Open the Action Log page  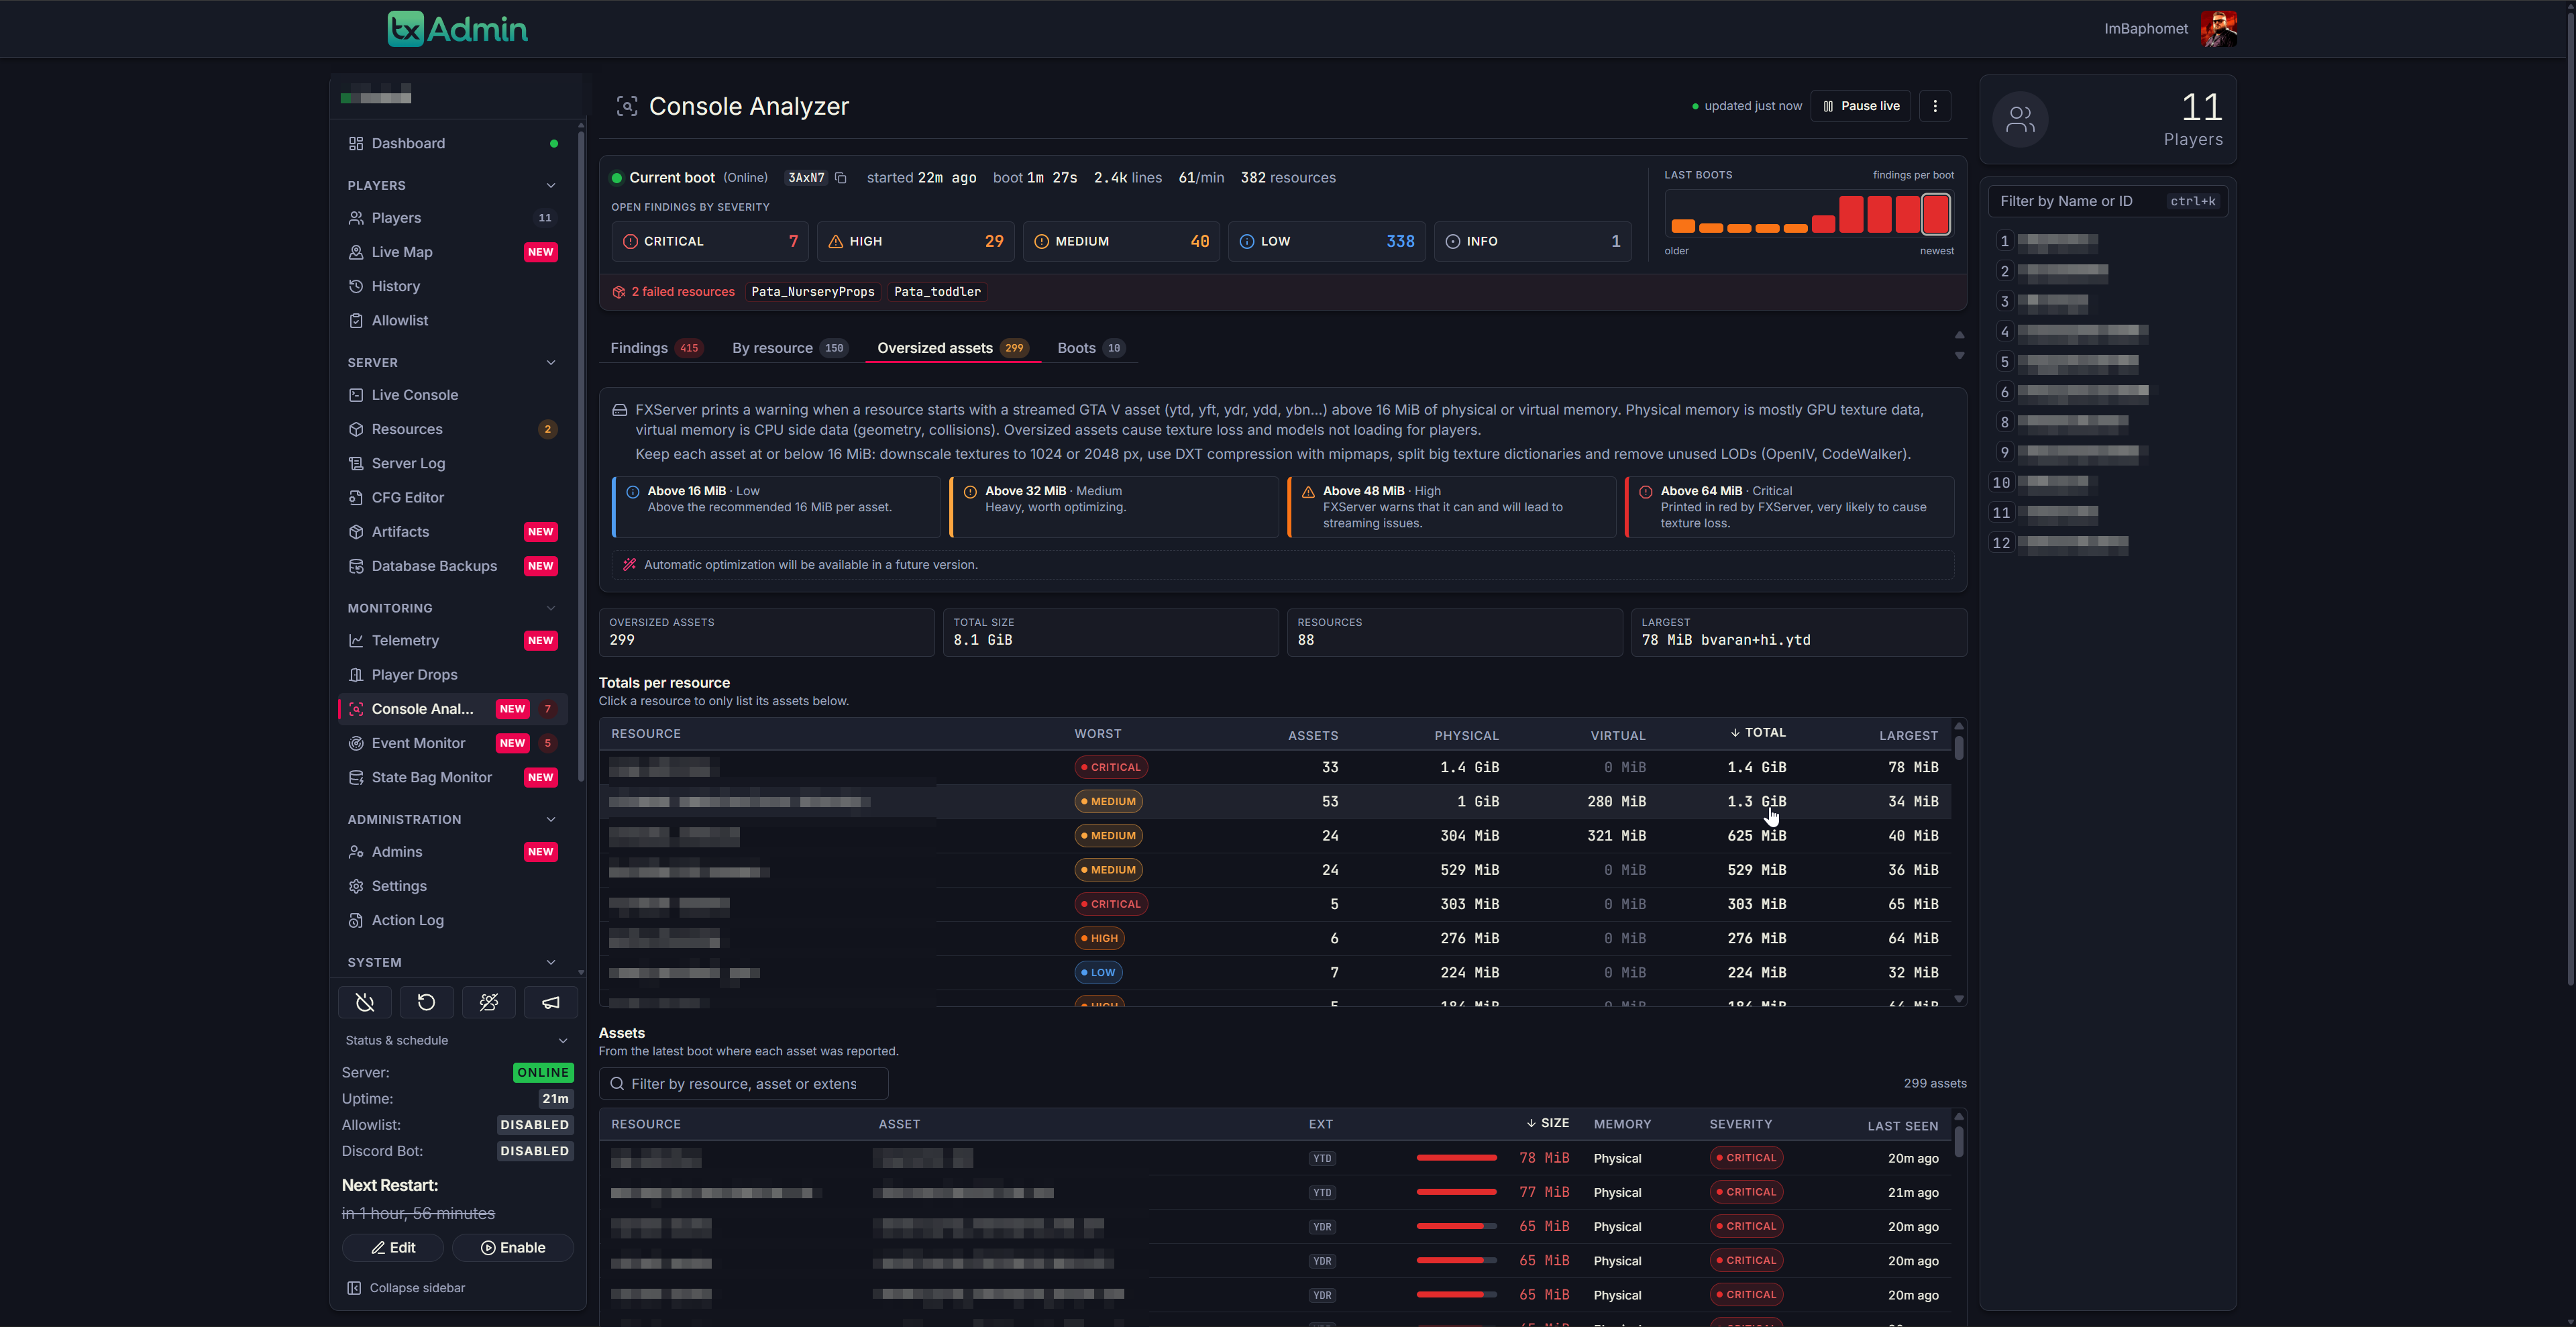coord(453,921)
